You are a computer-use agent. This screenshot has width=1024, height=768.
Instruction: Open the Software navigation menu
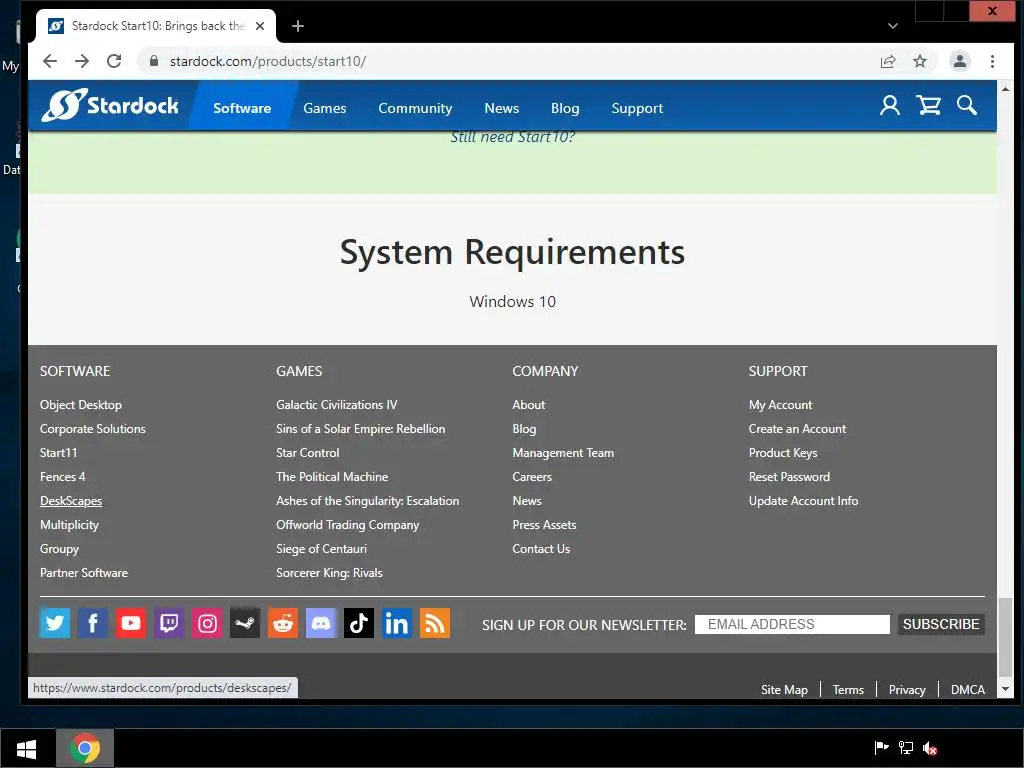pyautogui.click(x=242, y=108)
